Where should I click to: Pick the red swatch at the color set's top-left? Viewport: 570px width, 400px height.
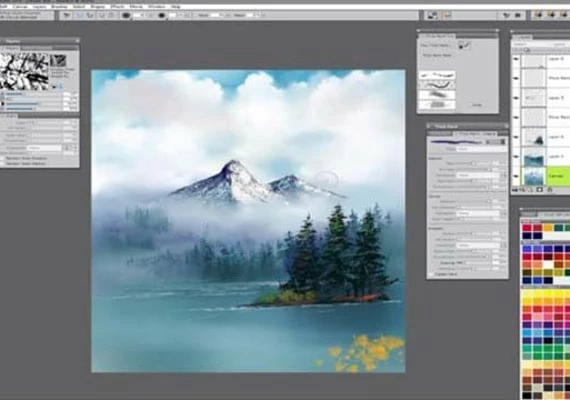527,228
